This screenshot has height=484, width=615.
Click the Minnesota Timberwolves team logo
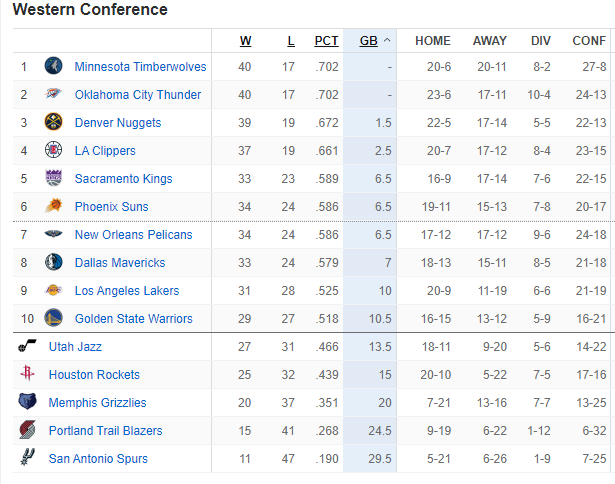(53, 67)
